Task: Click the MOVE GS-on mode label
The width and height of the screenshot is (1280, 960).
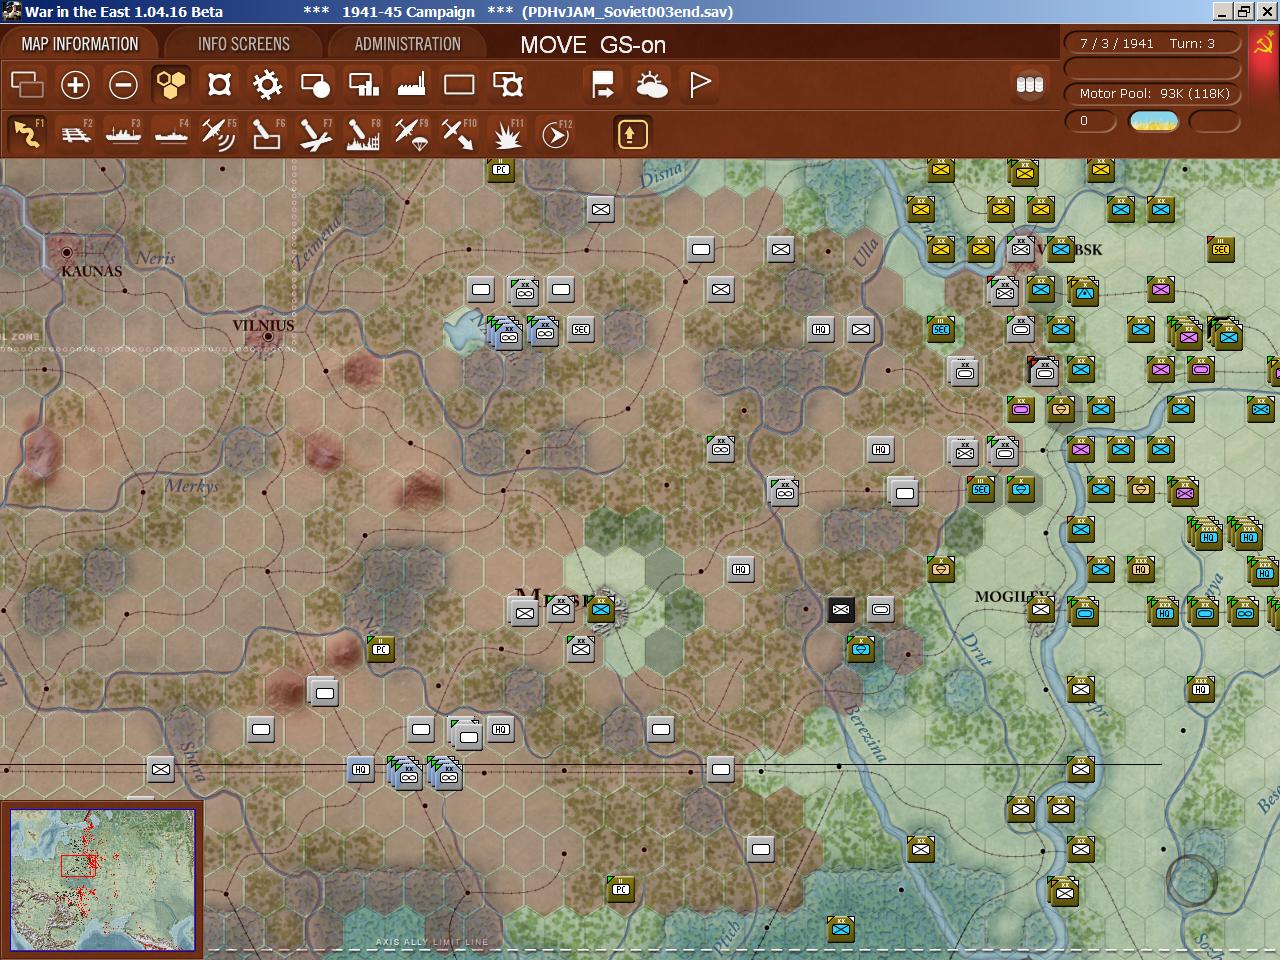Action: click(x=593, y=45)
